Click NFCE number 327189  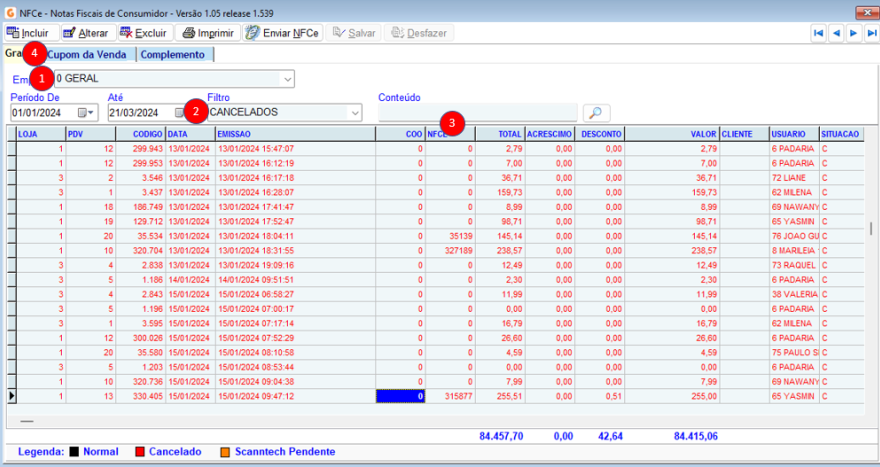pos(450,251)
